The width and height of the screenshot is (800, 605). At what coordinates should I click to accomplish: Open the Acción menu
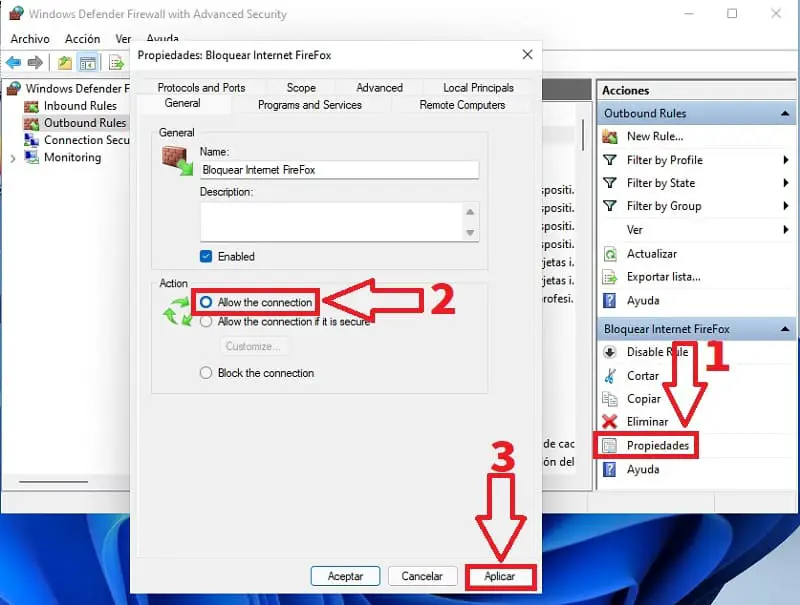coord(82,39)
